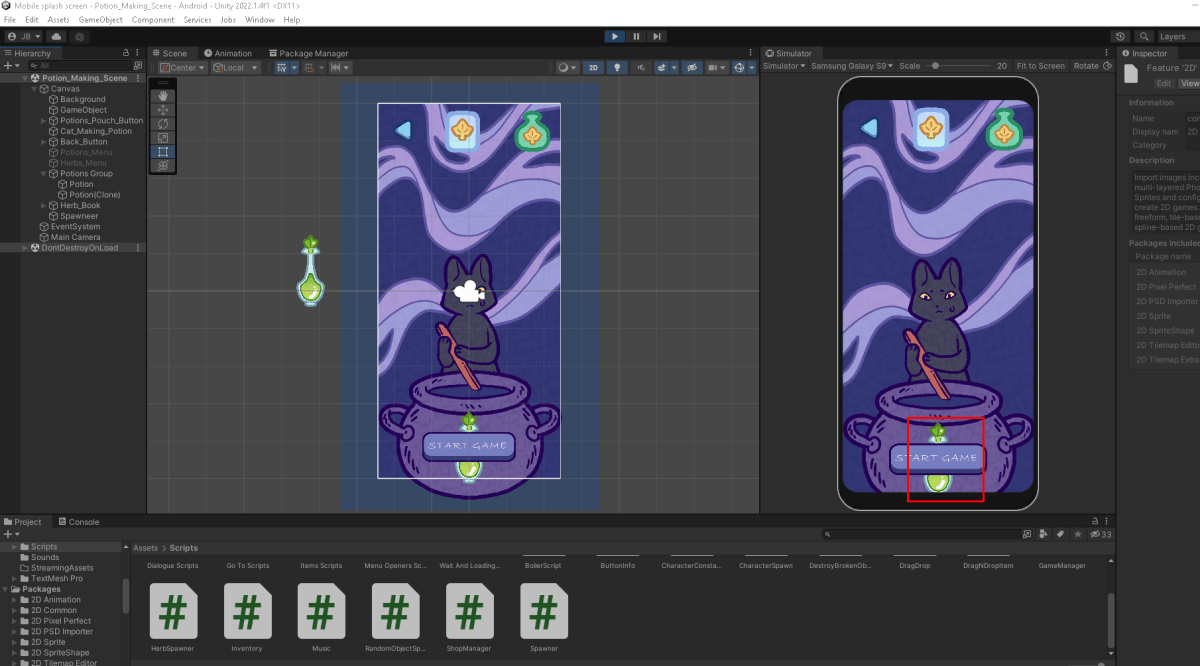This screenshot has height=666, width=1200.
Task: Activate the Rect Transform tool
Action: click(162, 152)
